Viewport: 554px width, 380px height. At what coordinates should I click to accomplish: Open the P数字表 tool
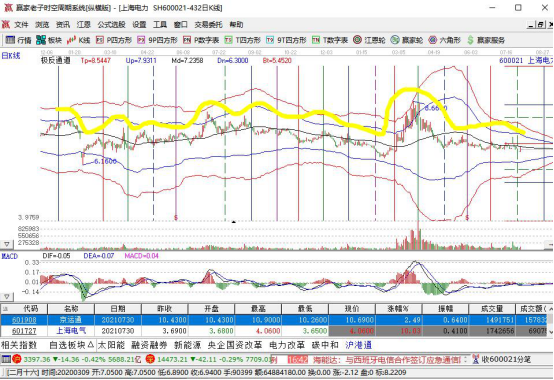(x=201, y=40)
